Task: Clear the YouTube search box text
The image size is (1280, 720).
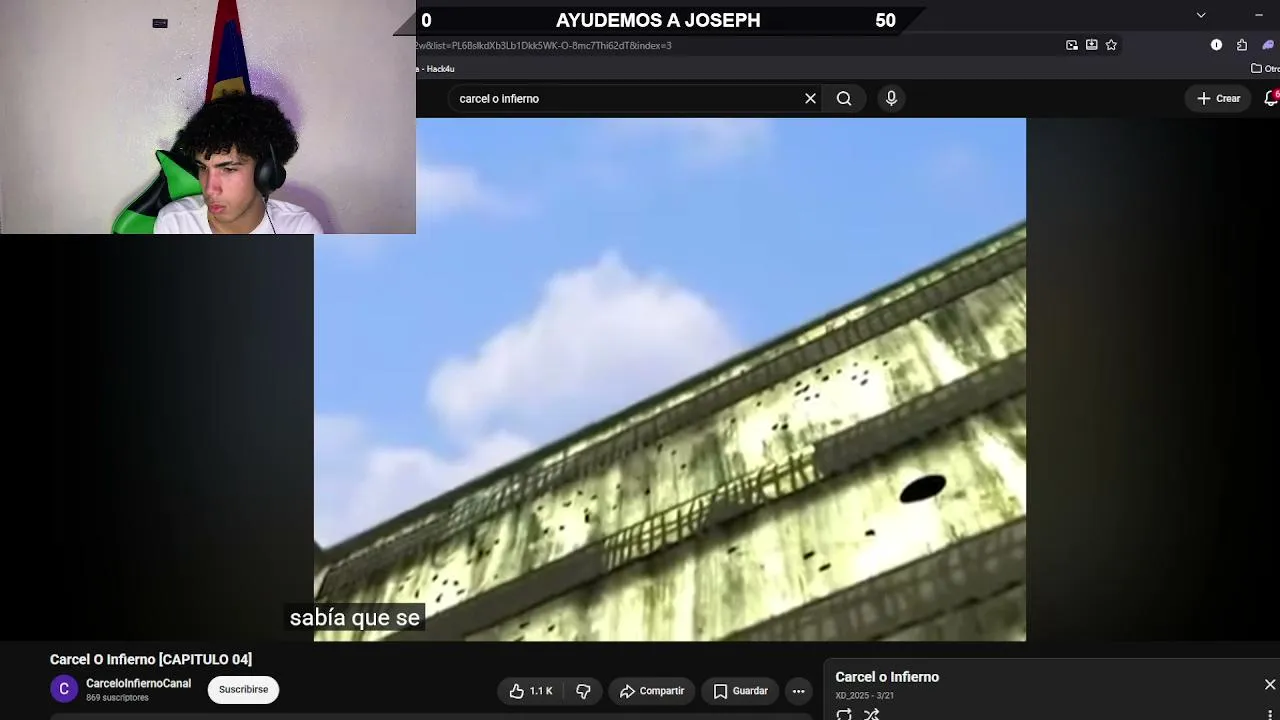Action: tap(810, 98)
